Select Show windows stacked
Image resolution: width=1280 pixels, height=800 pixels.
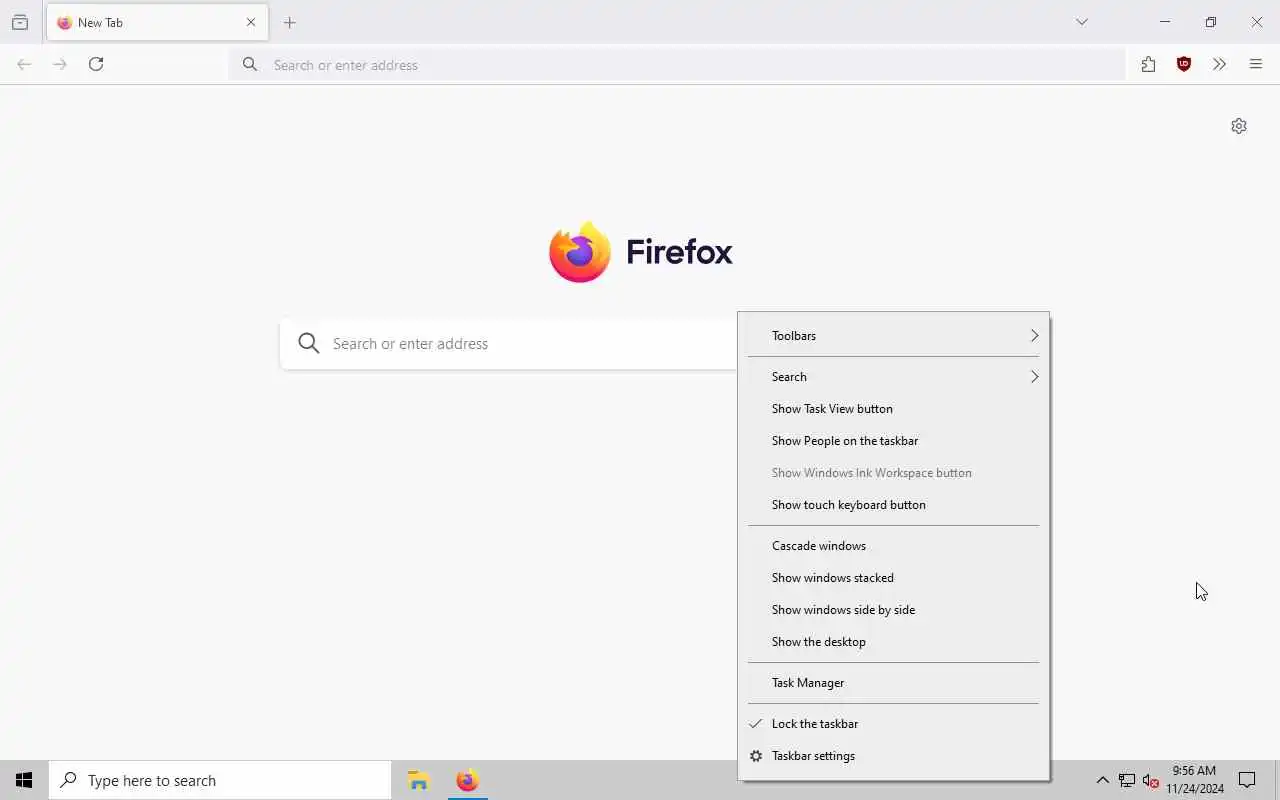point(894,578)
